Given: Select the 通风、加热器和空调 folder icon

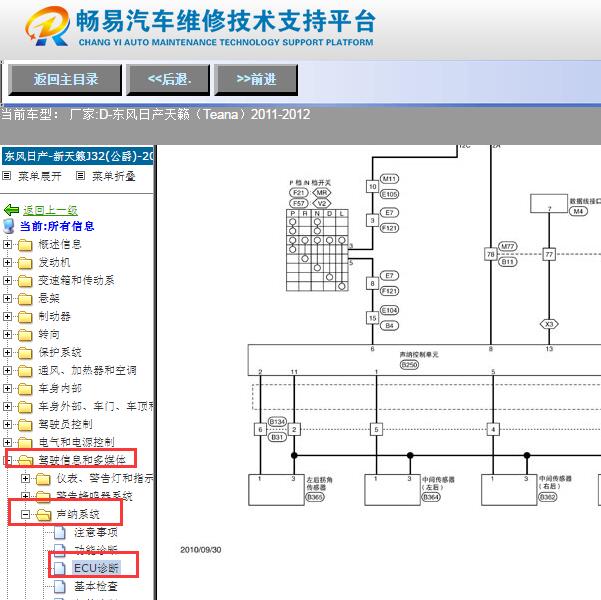Looking at the screenshot, I should point(25,371).
